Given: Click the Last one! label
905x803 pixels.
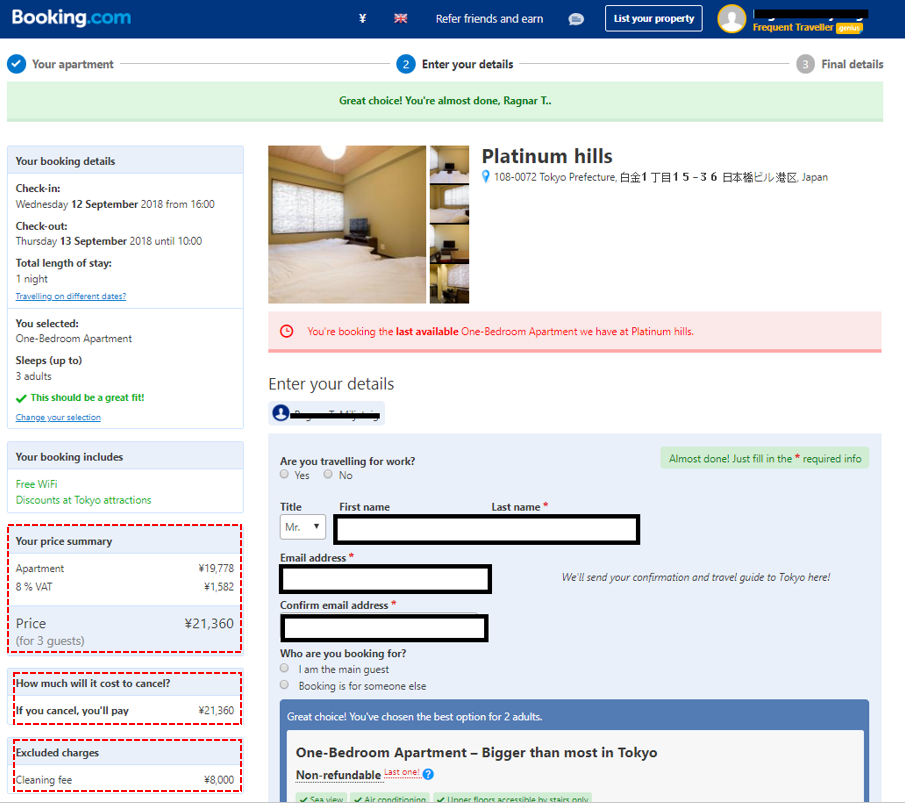Looking at the screenshot, I should coord(402,772).
